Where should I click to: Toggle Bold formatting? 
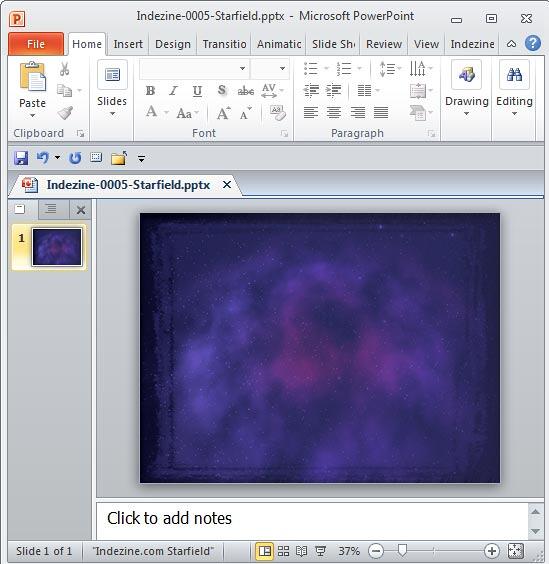[x=150, y=91]
